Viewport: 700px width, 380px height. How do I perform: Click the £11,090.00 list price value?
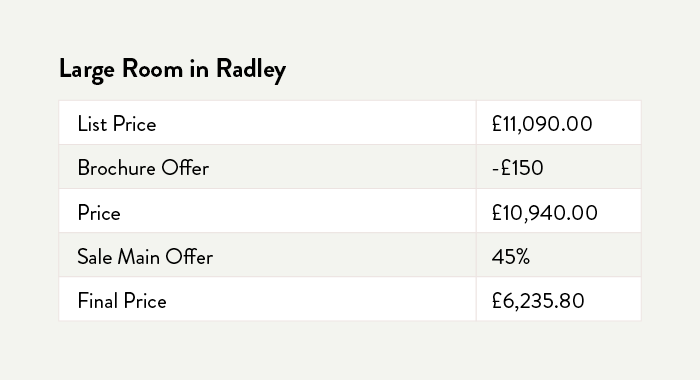(x=542, y=124)
